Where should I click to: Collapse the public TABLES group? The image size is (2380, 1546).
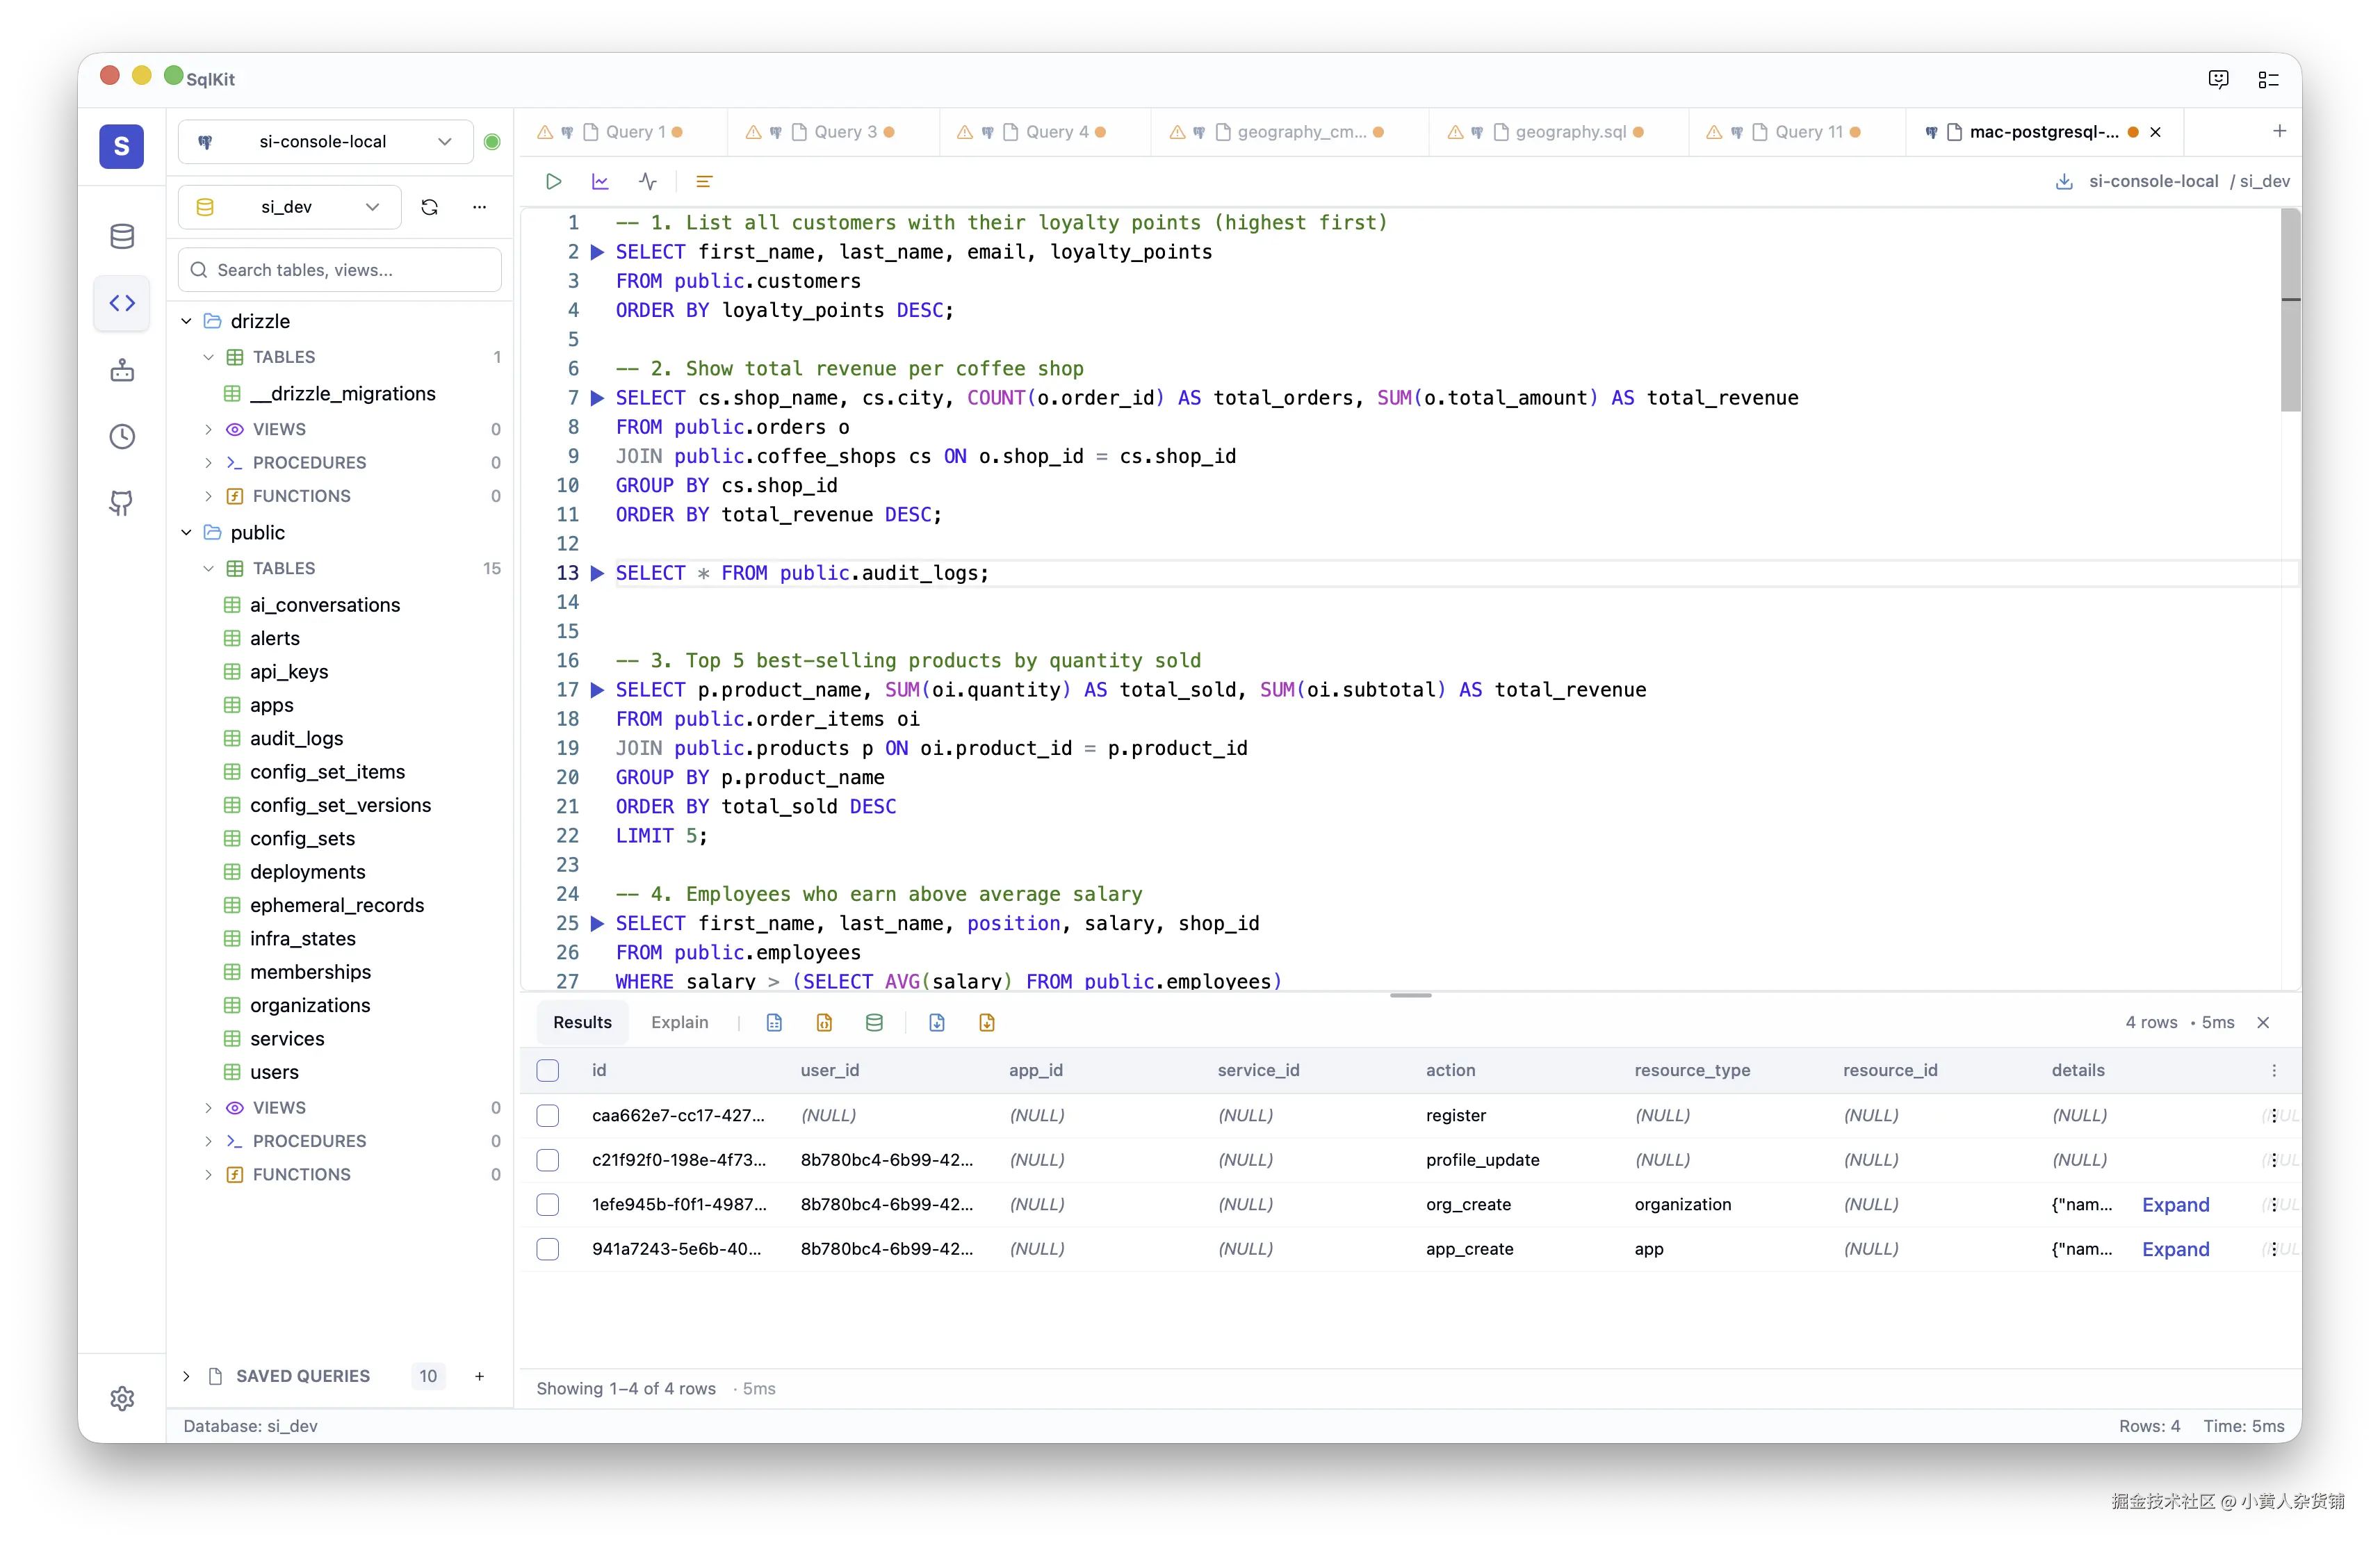(x=208, y=568)
